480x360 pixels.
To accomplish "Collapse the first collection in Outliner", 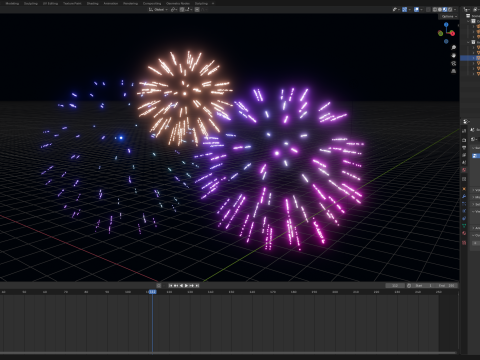I will coord(468,21).
